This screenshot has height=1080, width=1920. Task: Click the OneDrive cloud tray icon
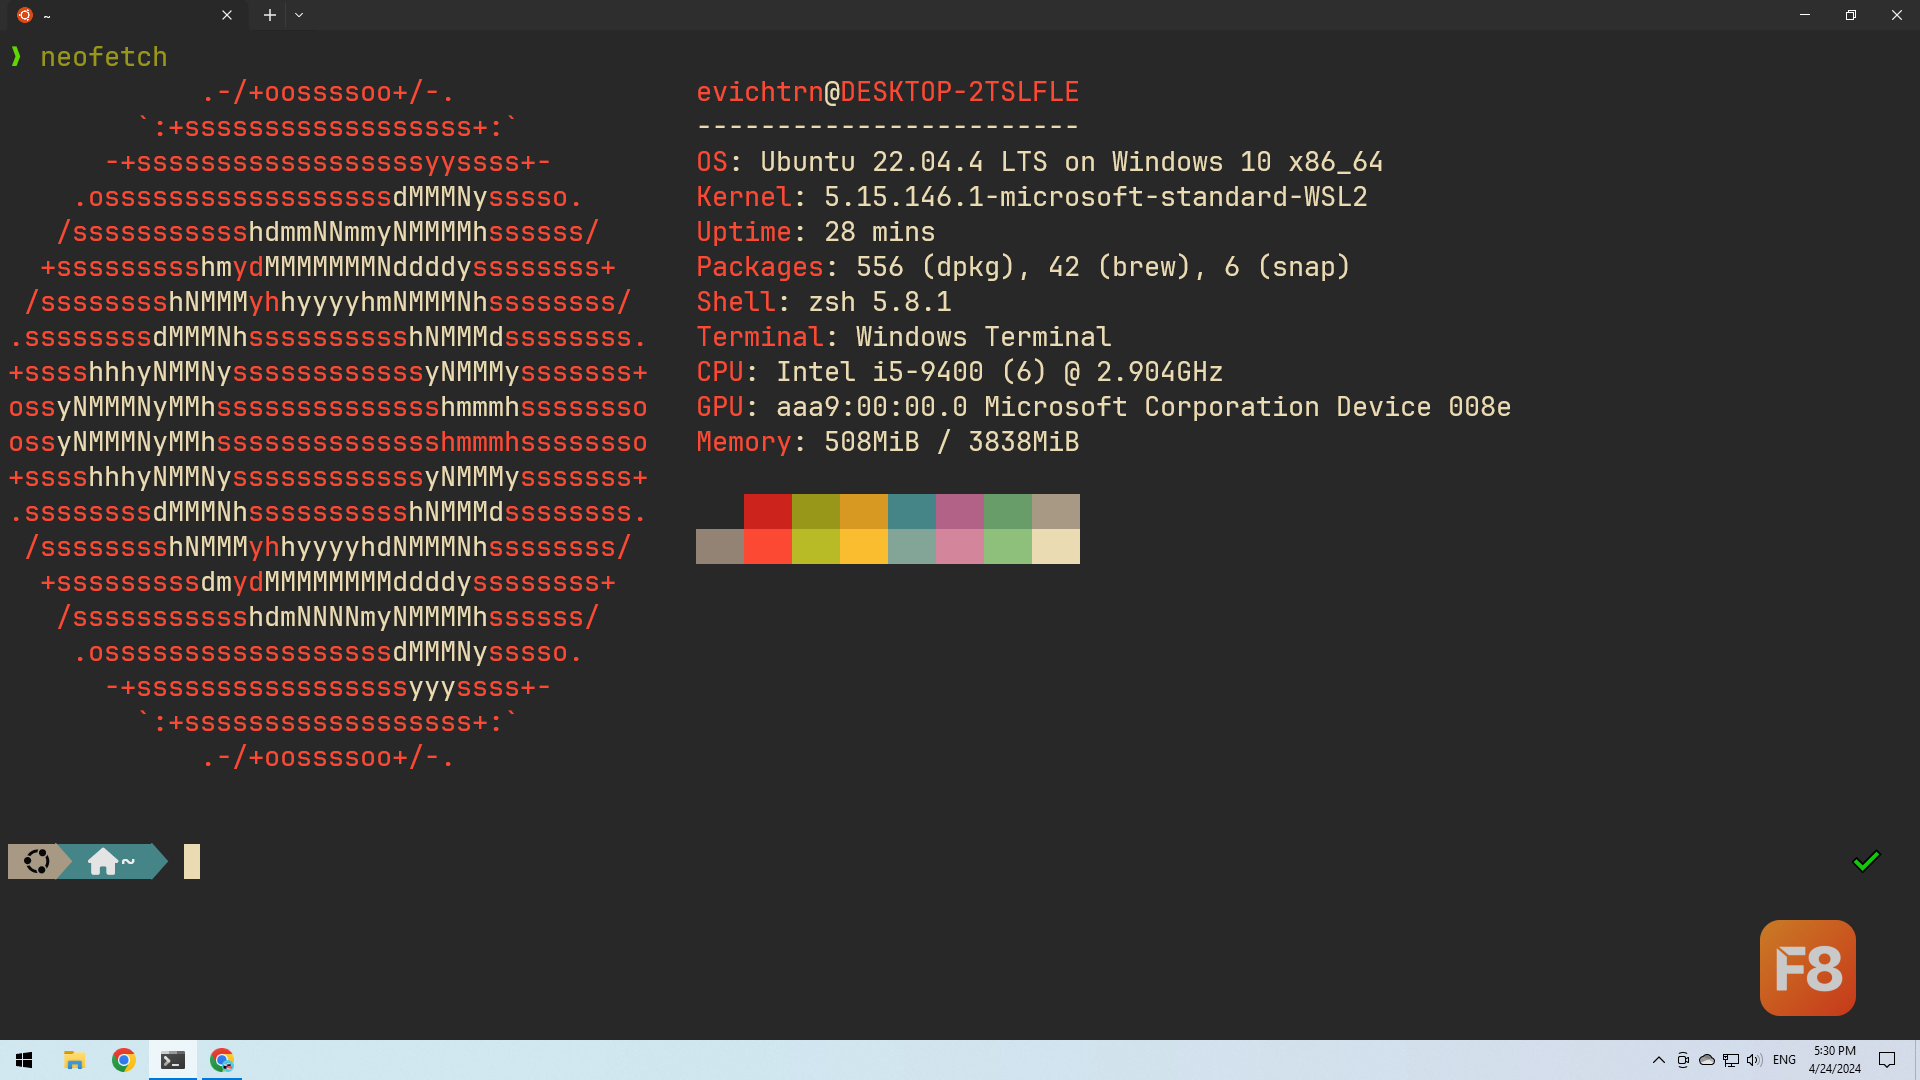coord(1707,1060)
